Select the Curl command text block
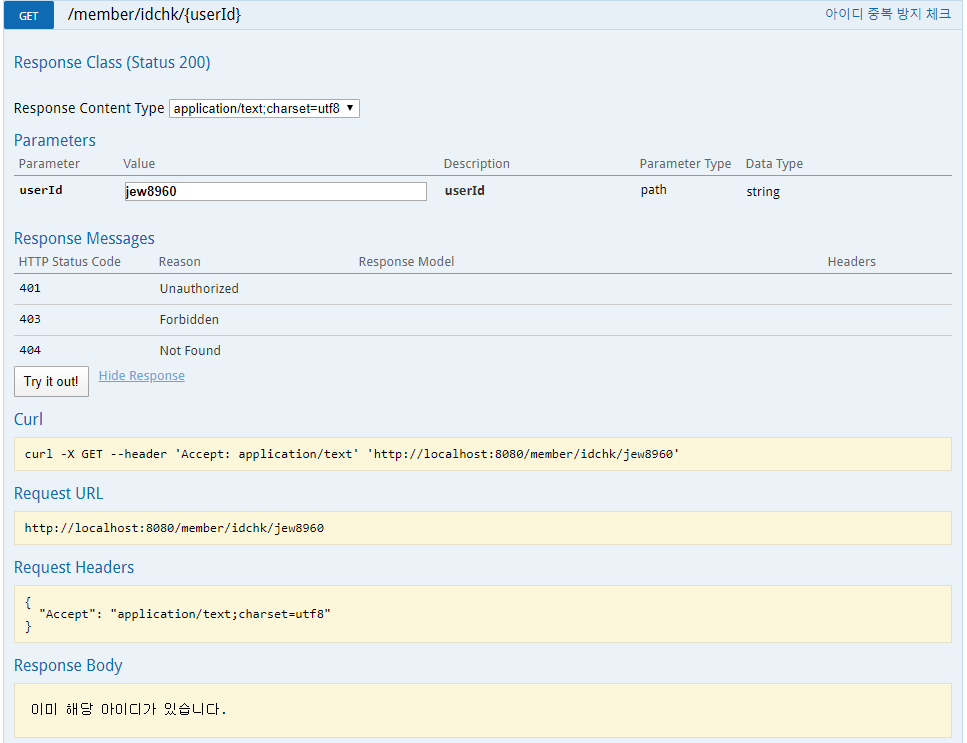 482,454
